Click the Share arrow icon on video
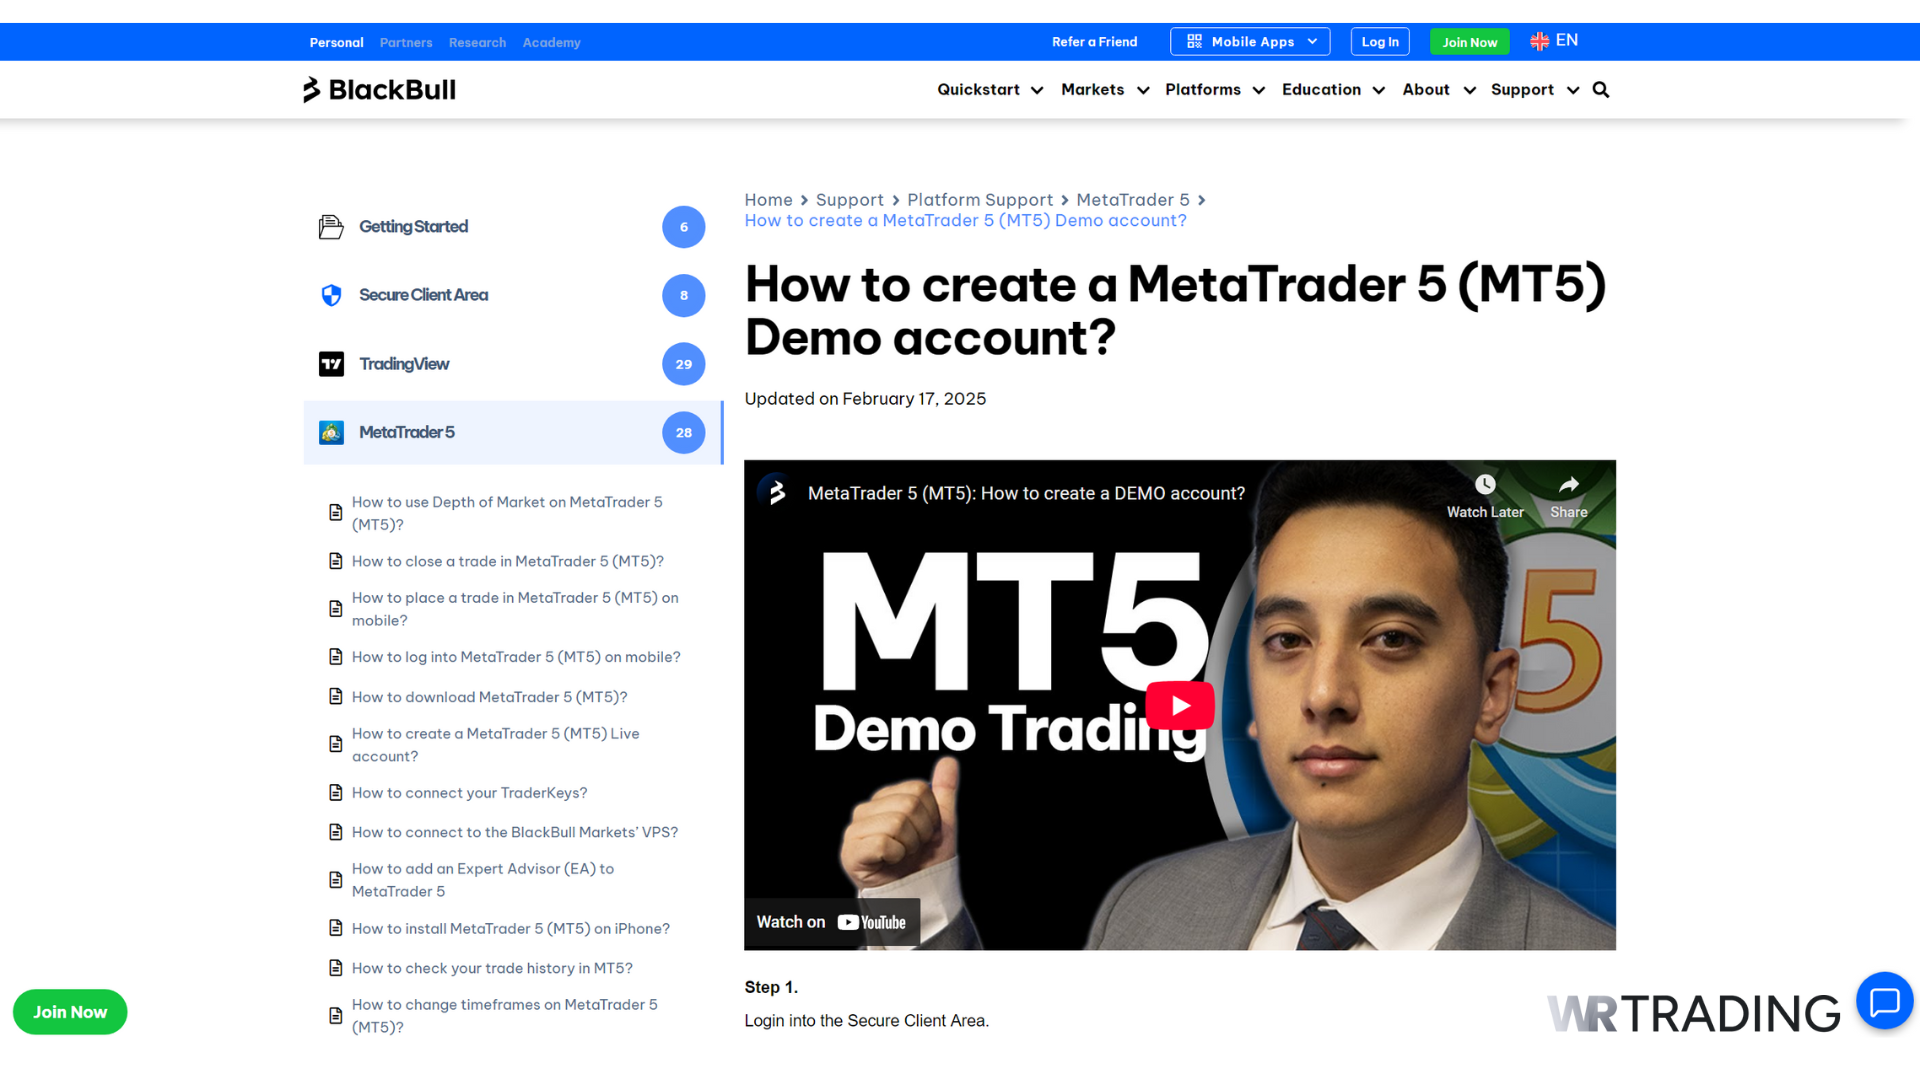1920x1080 pixels. tap(1569, 485)
